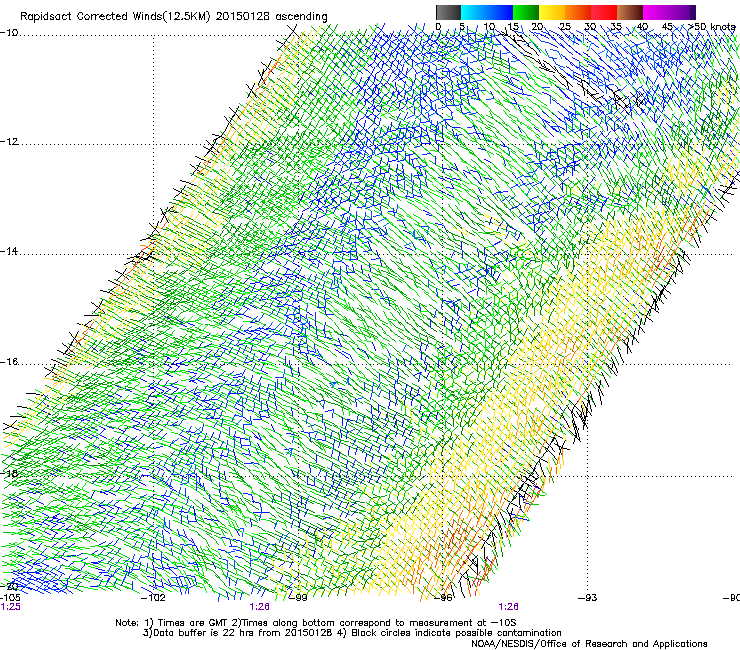Click the '1:26' time label right of -96
Viewport: 740px width, 650px height.
point(508,607)
